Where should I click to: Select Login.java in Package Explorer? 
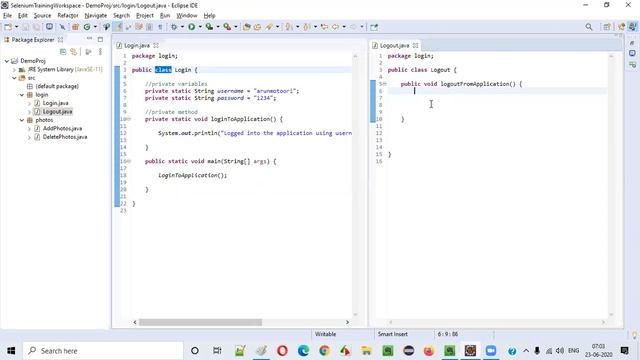56,103
